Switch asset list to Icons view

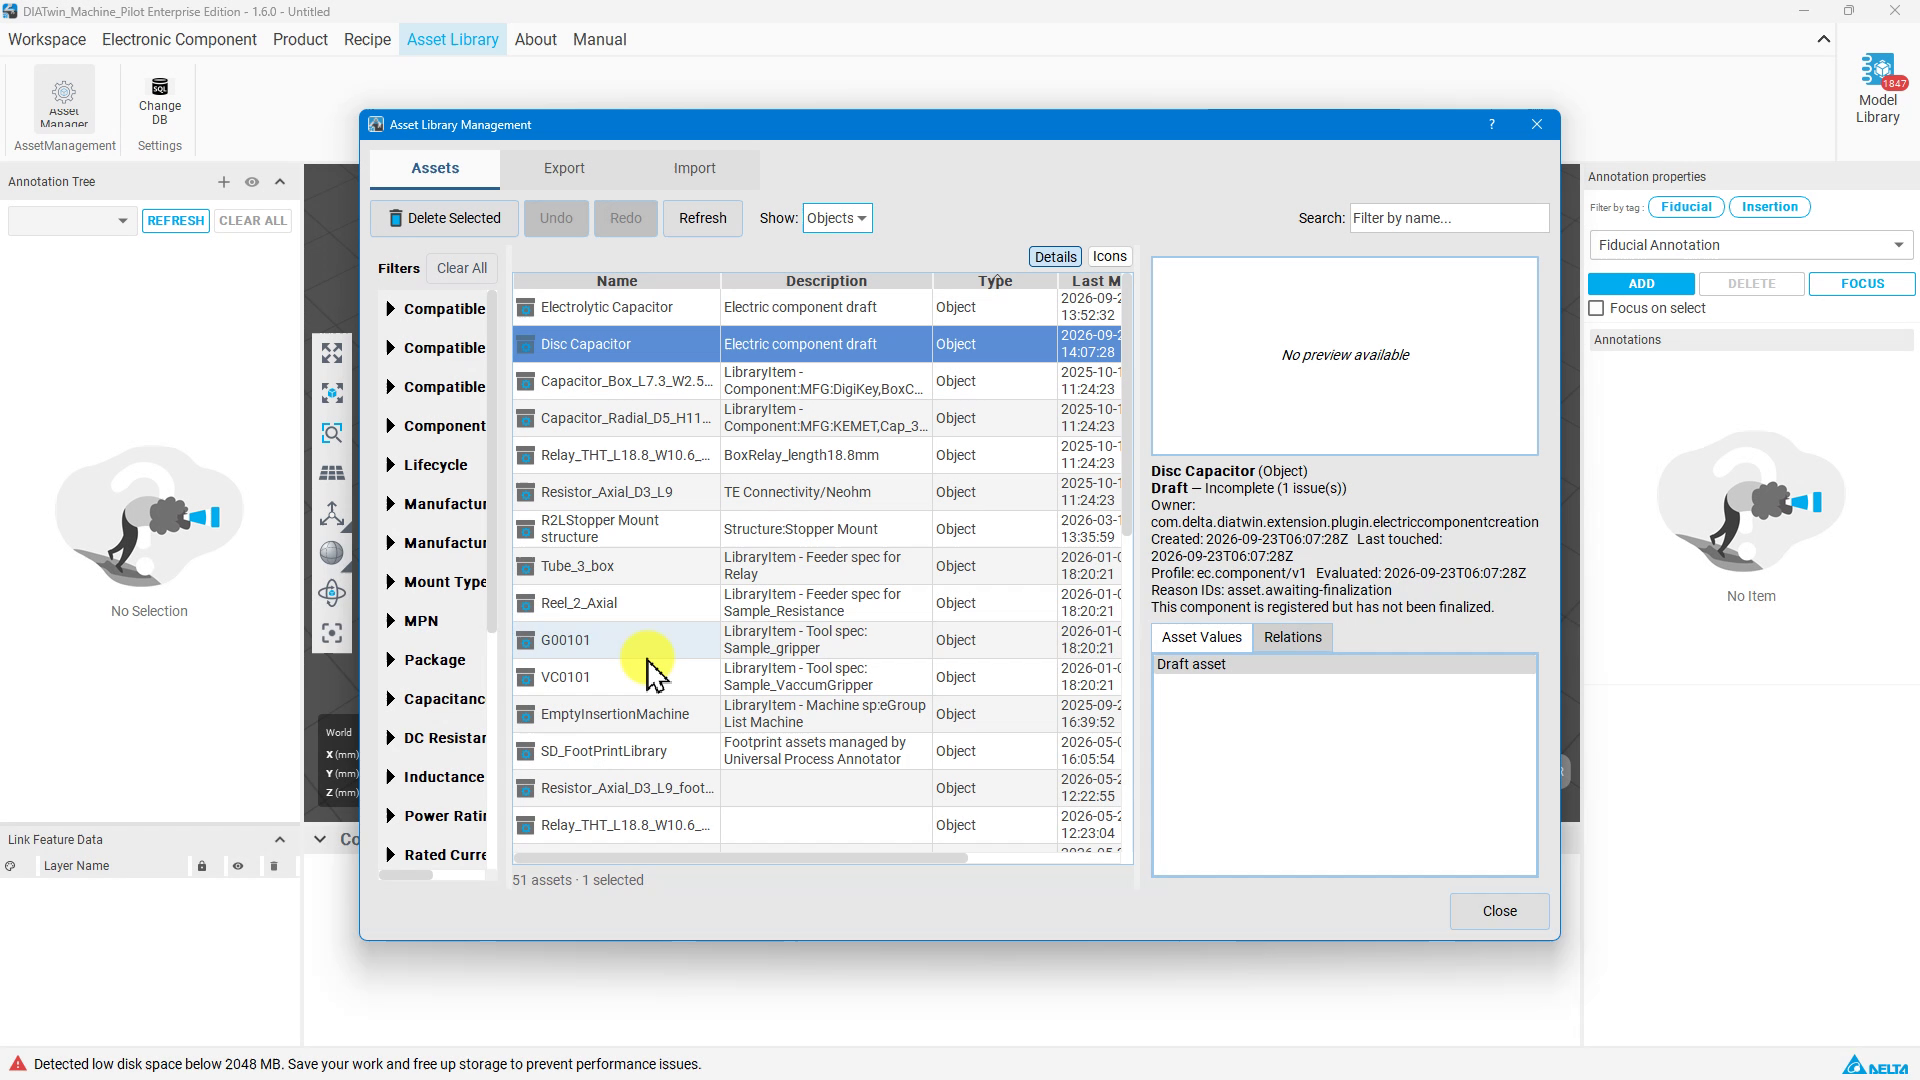(1109, 257)
